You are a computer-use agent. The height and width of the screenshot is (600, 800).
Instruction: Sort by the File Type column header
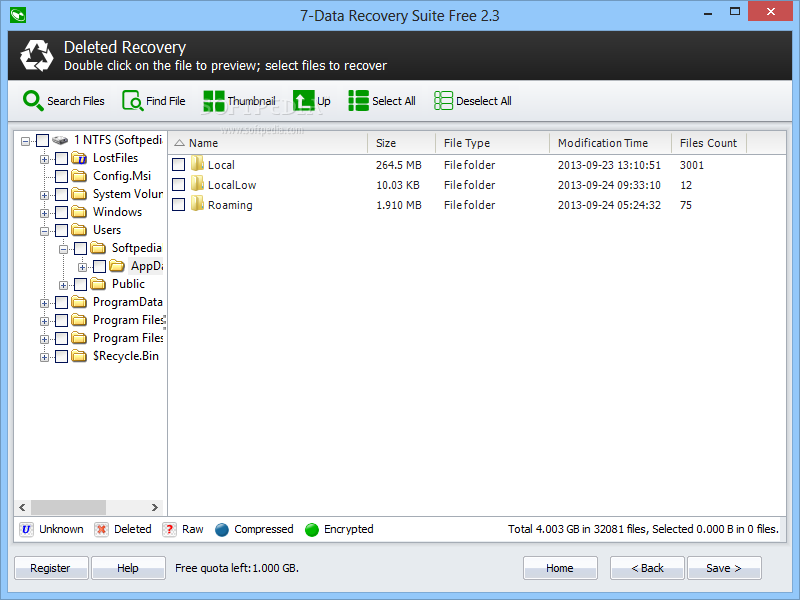[492, 143]
